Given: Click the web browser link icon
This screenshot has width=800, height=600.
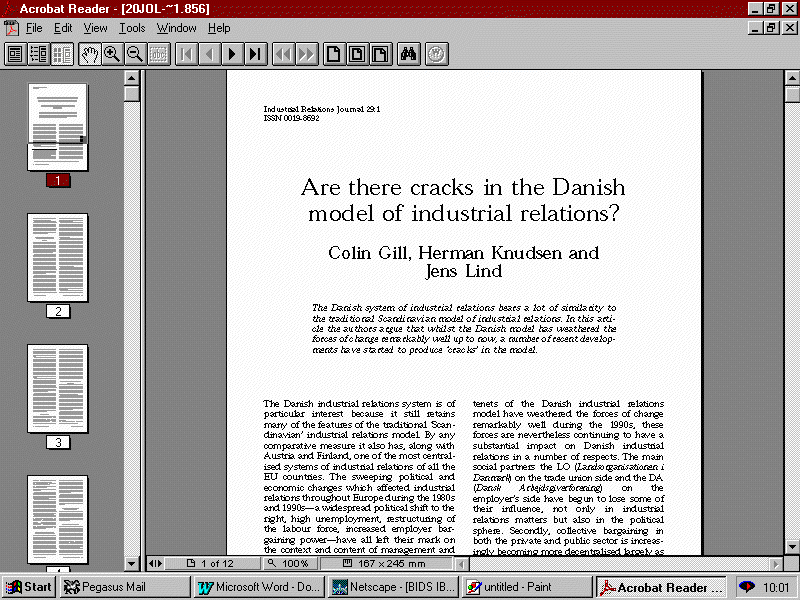Looking at the screenshot, I should pos(436,54).
